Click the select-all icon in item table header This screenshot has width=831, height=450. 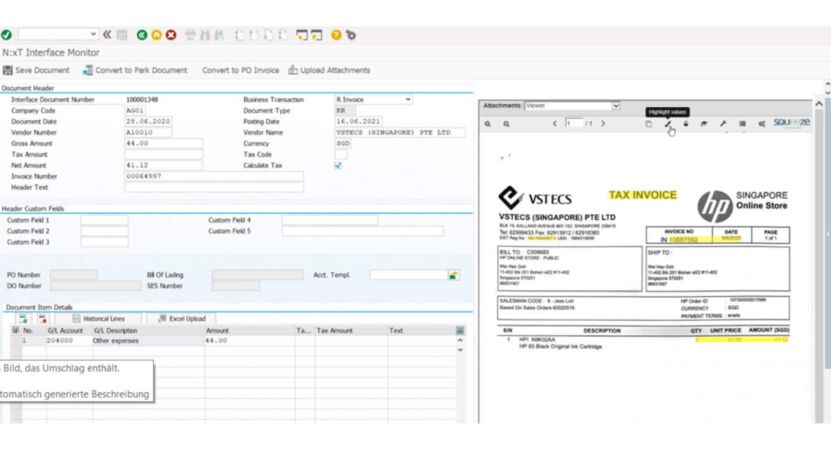click(x=15, y=330)
